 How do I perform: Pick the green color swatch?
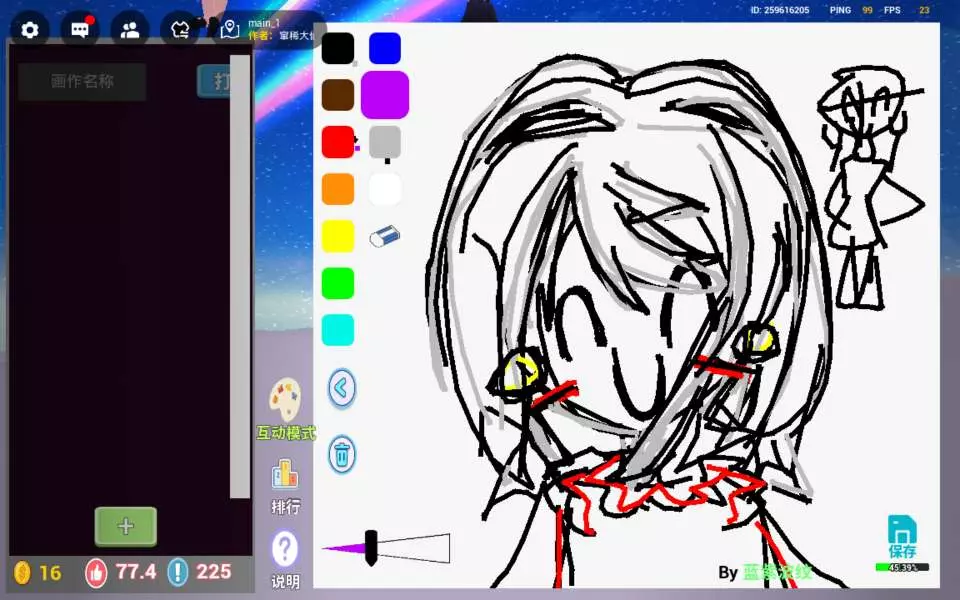[x=338, y=283]
